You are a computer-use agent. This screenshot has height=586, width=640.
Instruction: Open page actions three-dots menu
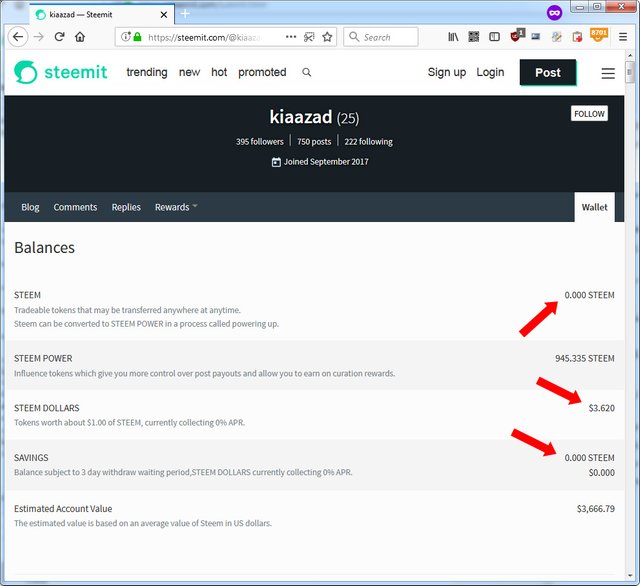[x=291, y=37]
